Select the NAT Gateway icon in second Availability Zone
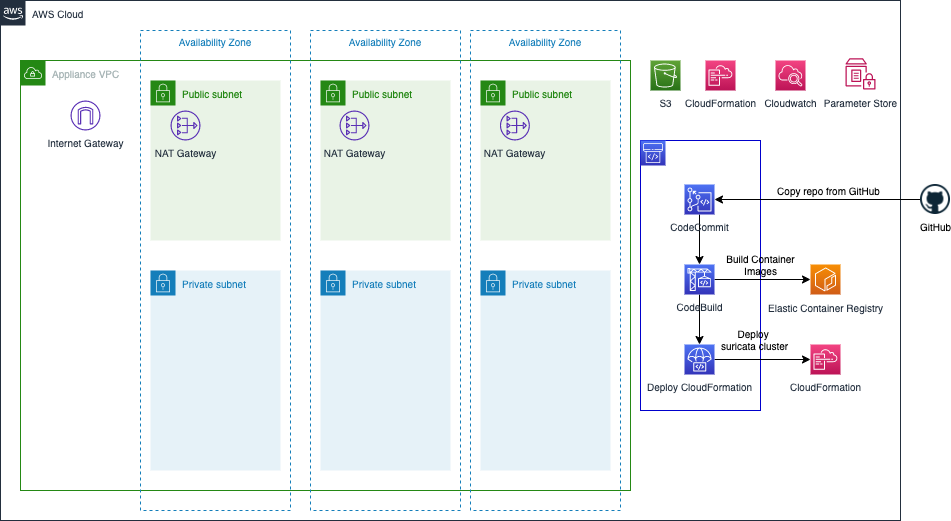 point(355,126)
